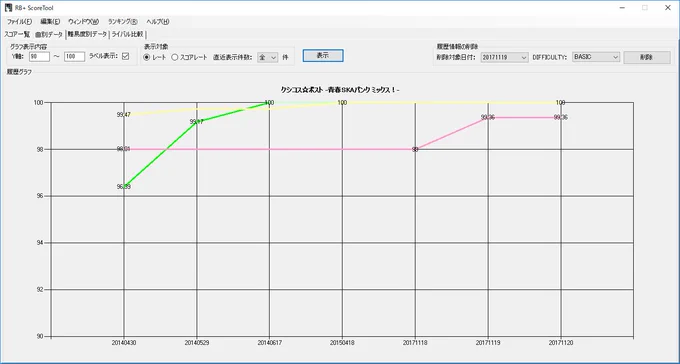Click the Y-axis value label 92
This screenshot has height=364, width=680.
pyautogui.click(x=39, y=290)
